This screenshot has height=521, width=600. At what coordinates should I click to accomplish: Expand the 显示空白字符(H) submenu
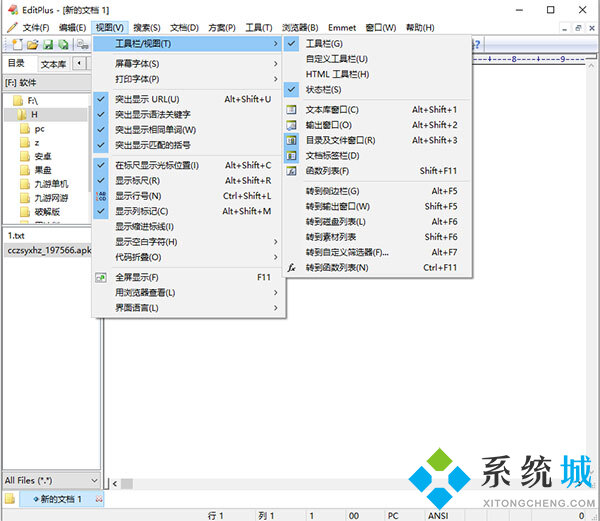[x=189, y=242]
